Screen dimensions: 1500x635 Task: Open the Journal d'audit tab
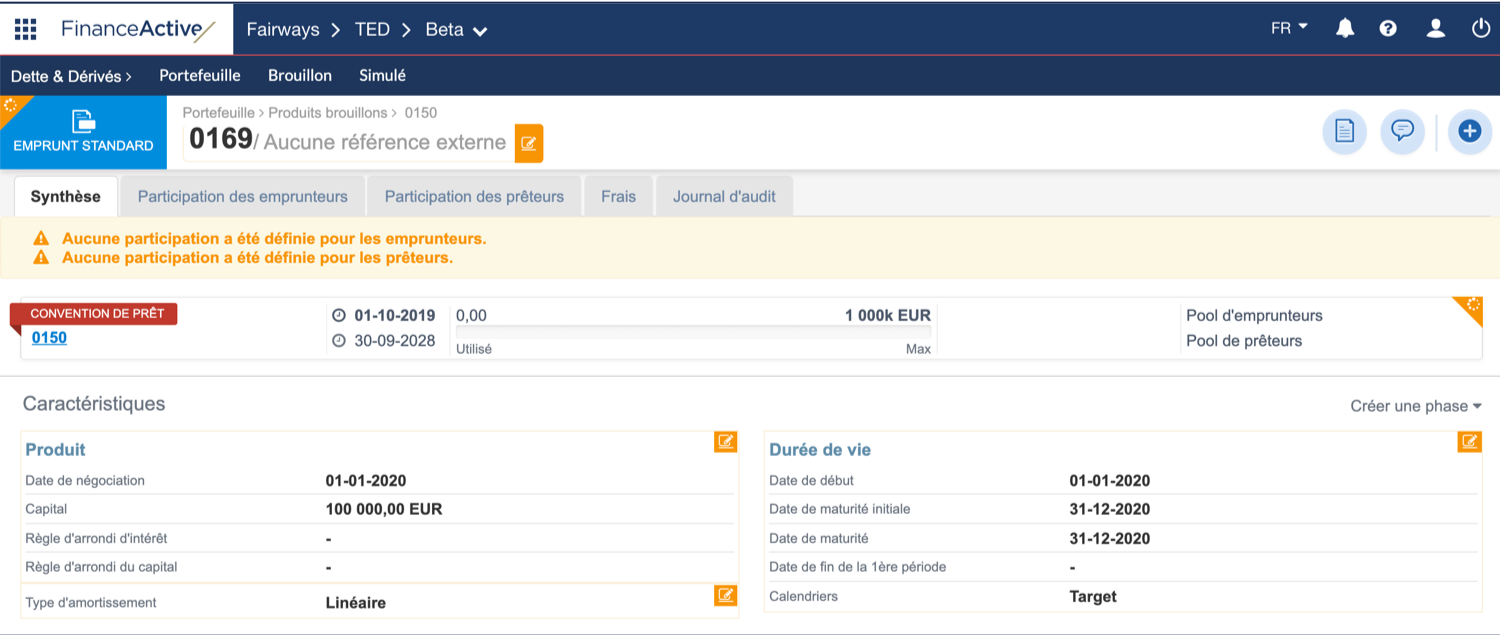coord(723,195)
